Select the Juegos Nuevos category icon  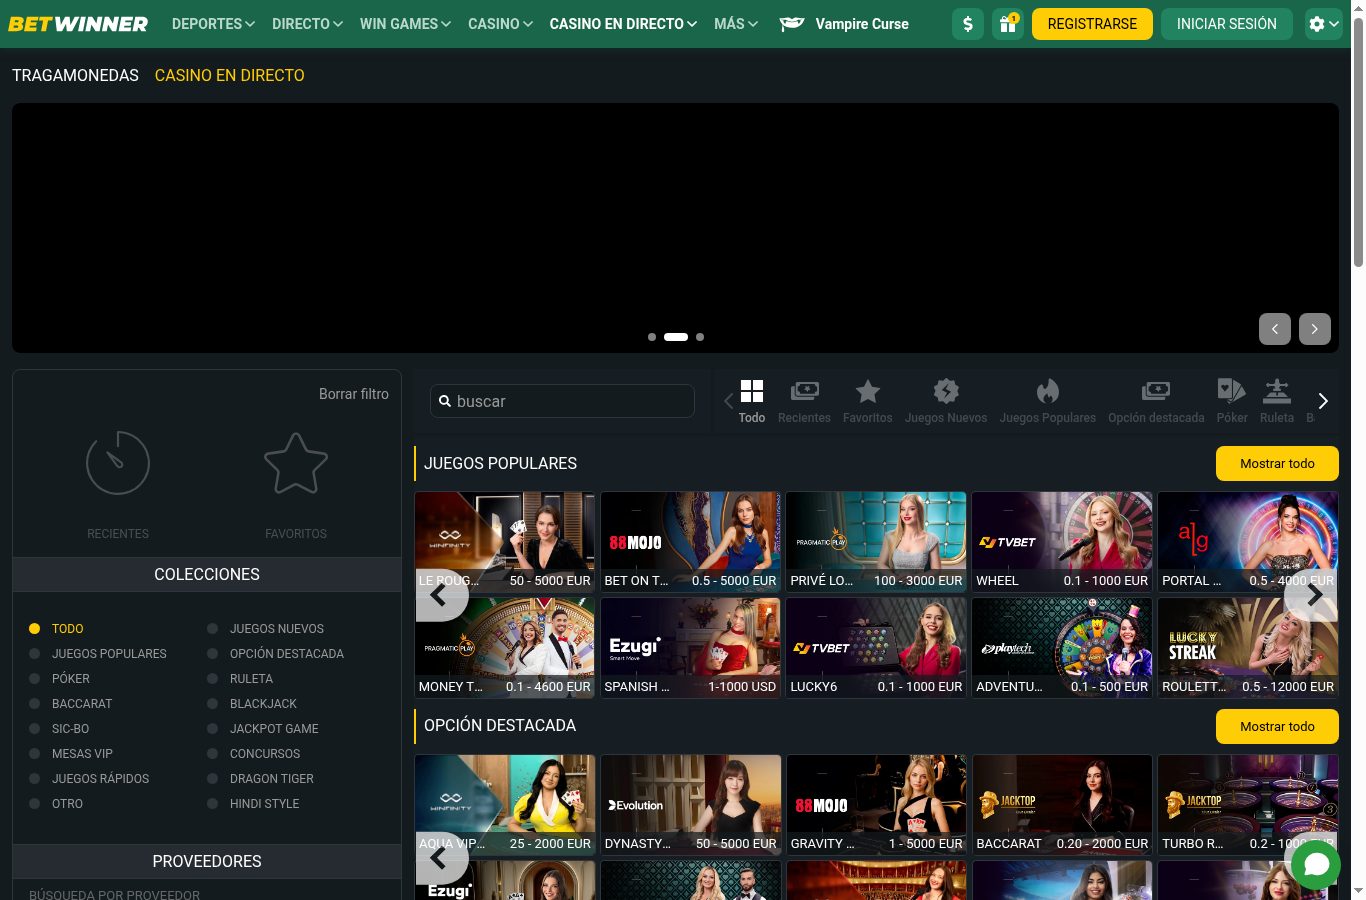pyautogui.click(x=946, y=401)
